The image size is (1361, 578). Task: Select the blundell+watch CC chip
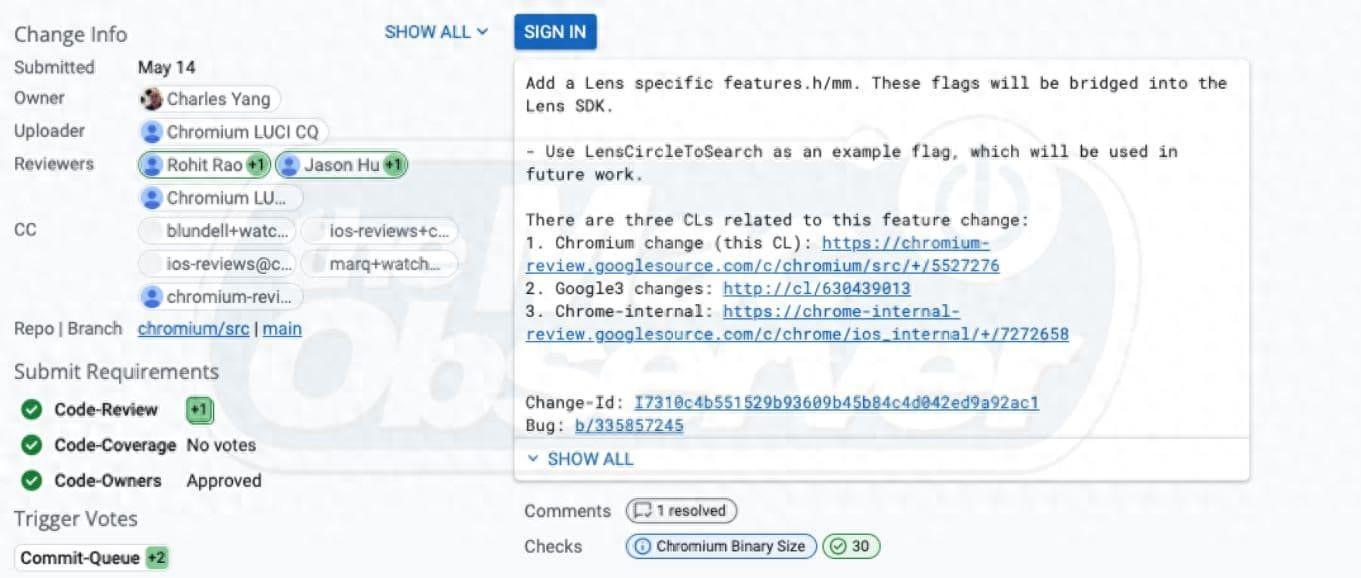220,231
